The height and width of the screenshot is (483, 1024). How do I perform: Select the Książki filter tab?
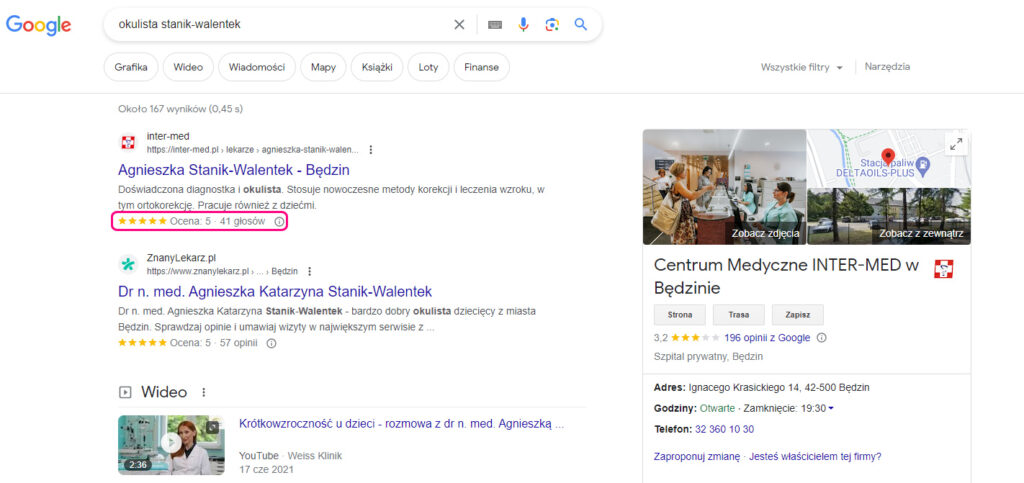377,67
